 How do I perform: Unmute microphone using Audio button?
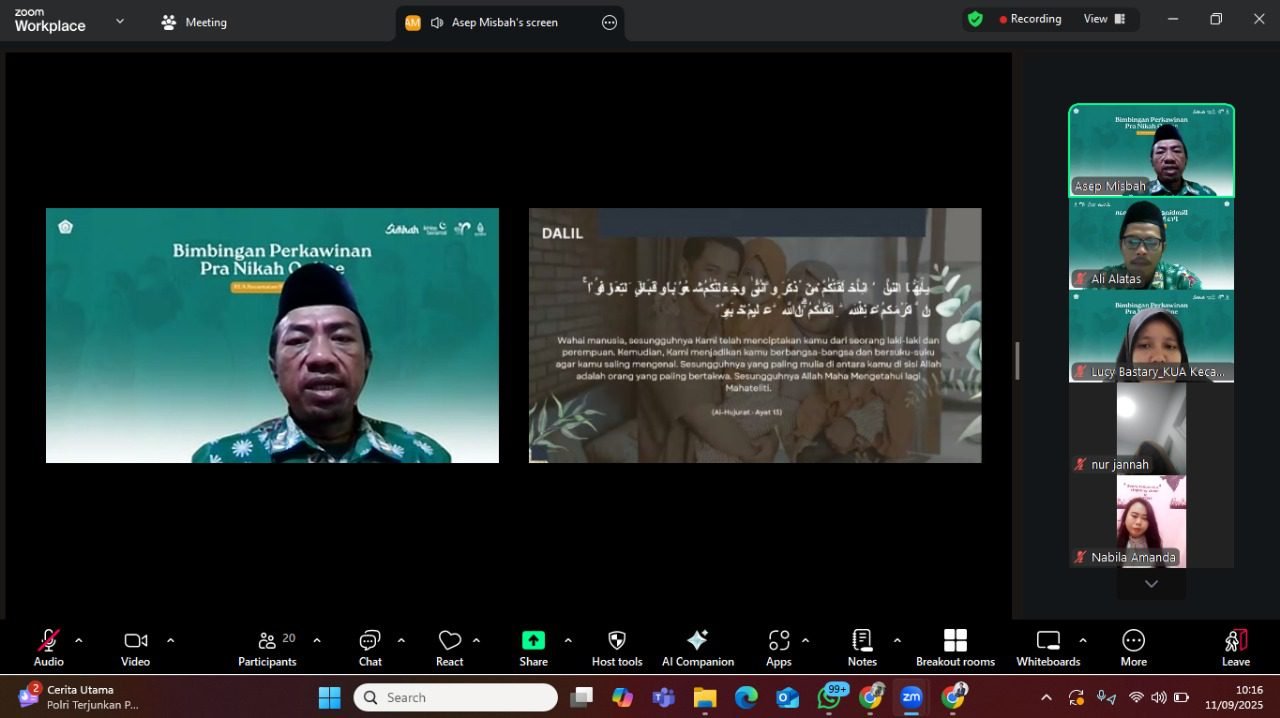pos(48,647)
